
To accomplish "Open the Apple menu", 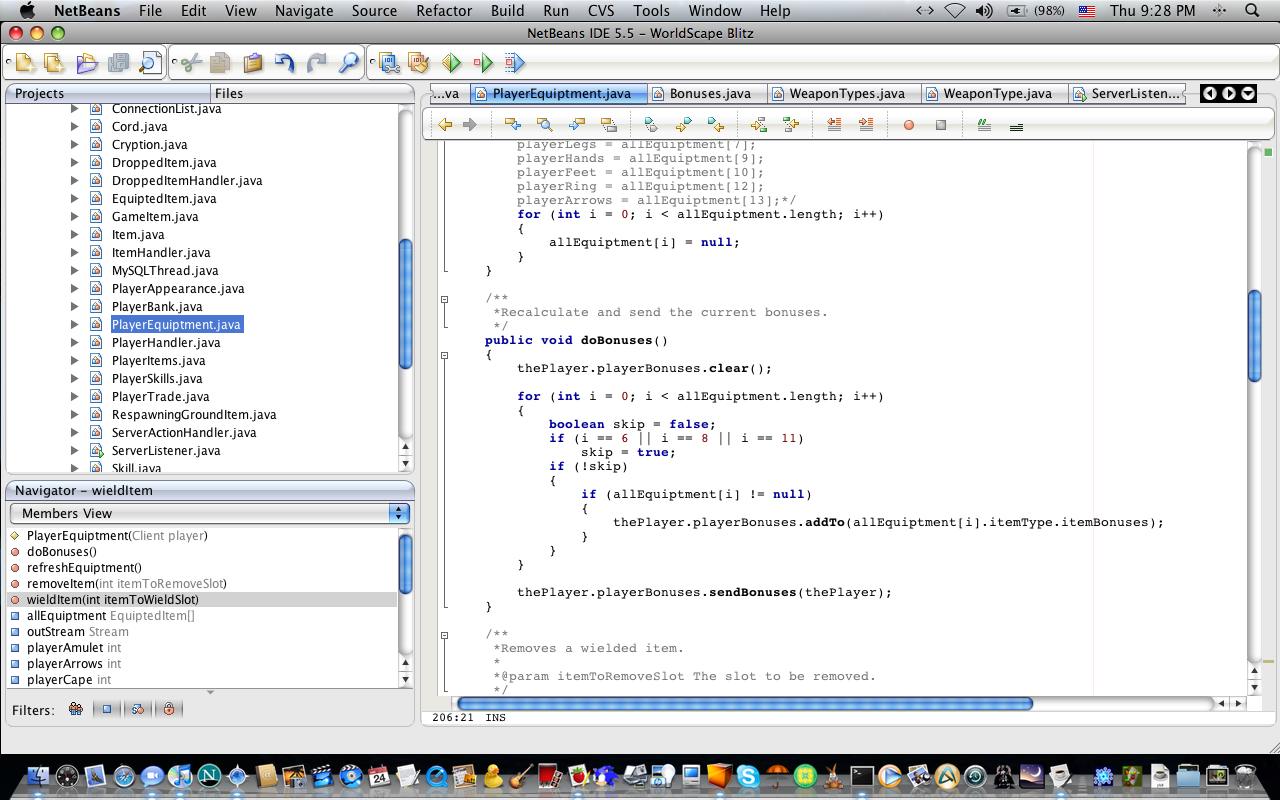I will (x=27, y=10).
